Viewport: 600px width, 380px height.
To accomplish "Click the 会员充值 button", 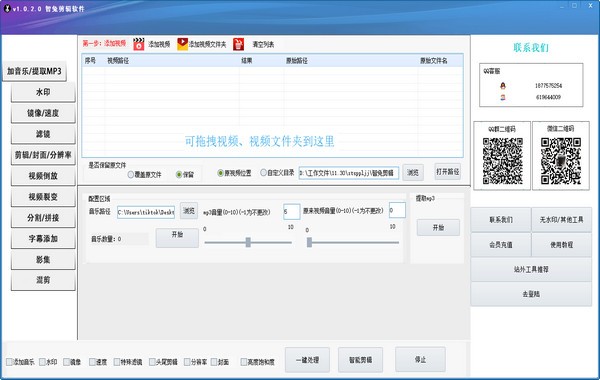I will (x=501, y=245).
